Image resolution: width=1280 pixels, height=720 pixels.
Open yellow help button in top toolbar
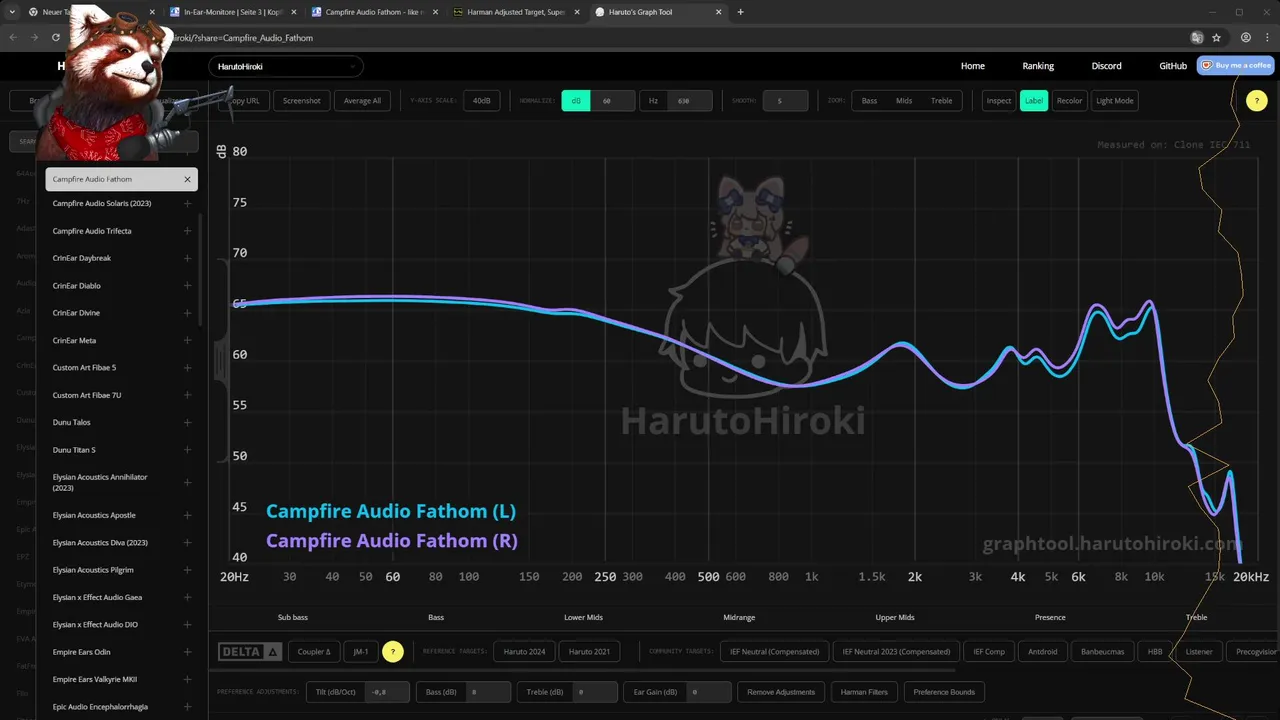[1257, 101]
